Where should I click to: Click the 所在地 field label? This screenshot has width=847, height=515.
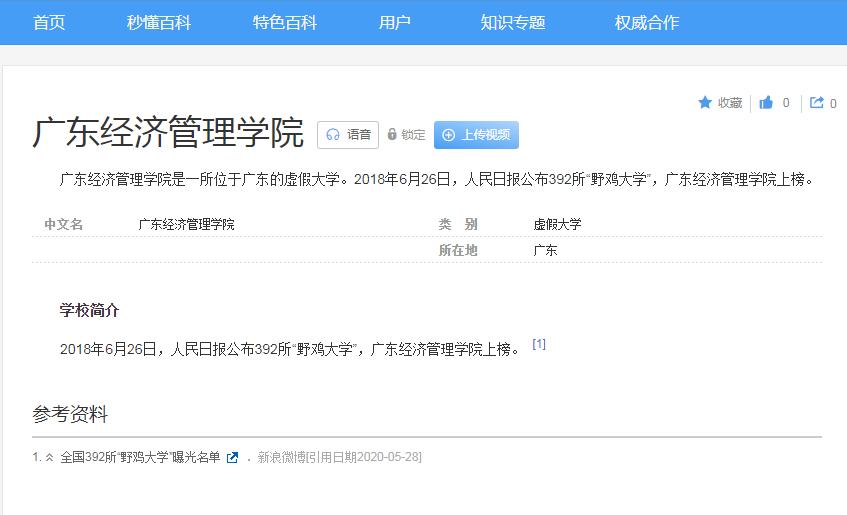[x=458, y=250]
